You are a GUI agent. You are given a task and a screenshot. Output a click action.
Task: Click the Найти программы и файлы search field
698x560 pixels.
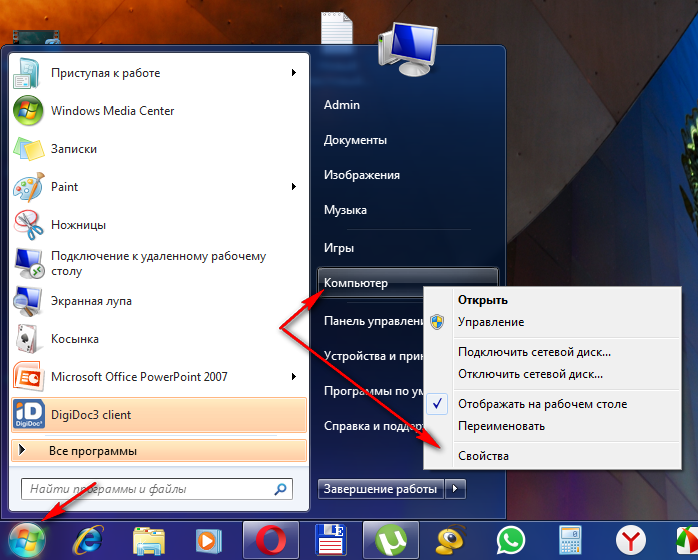[x=157, y=489]
